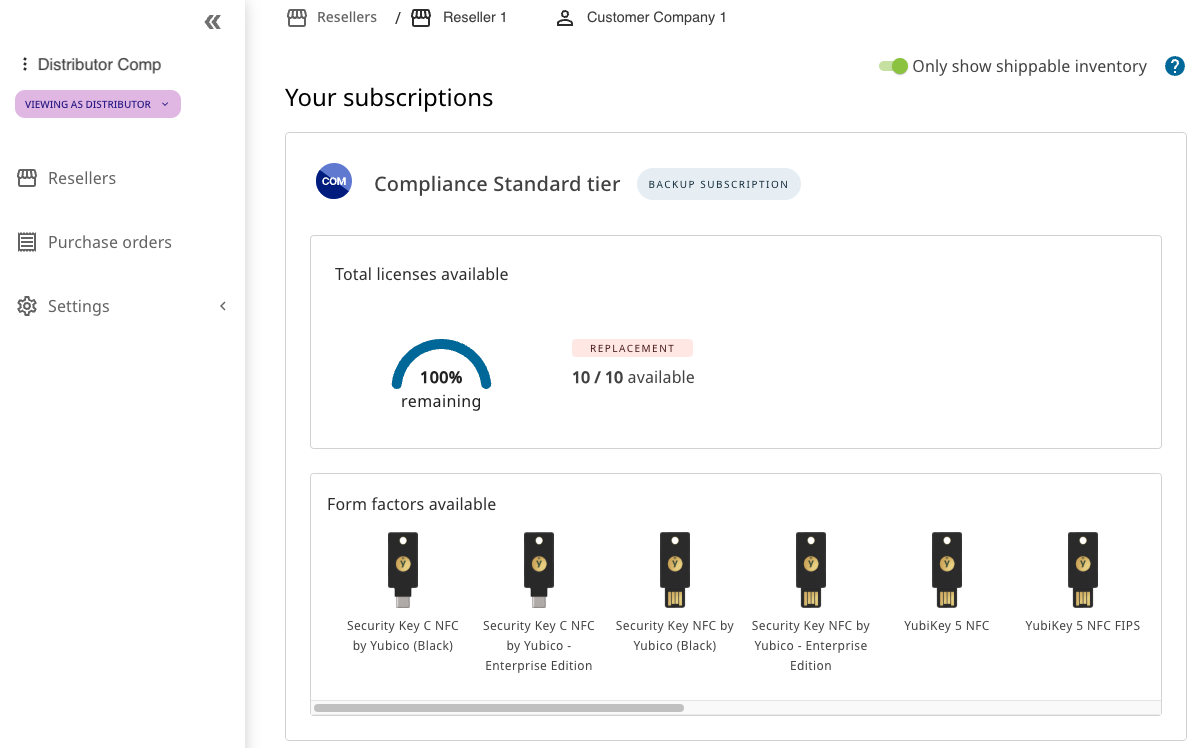1196x748 pixels.
Task: Click the 'Form factors available' heading
Action: coord(411,504)
